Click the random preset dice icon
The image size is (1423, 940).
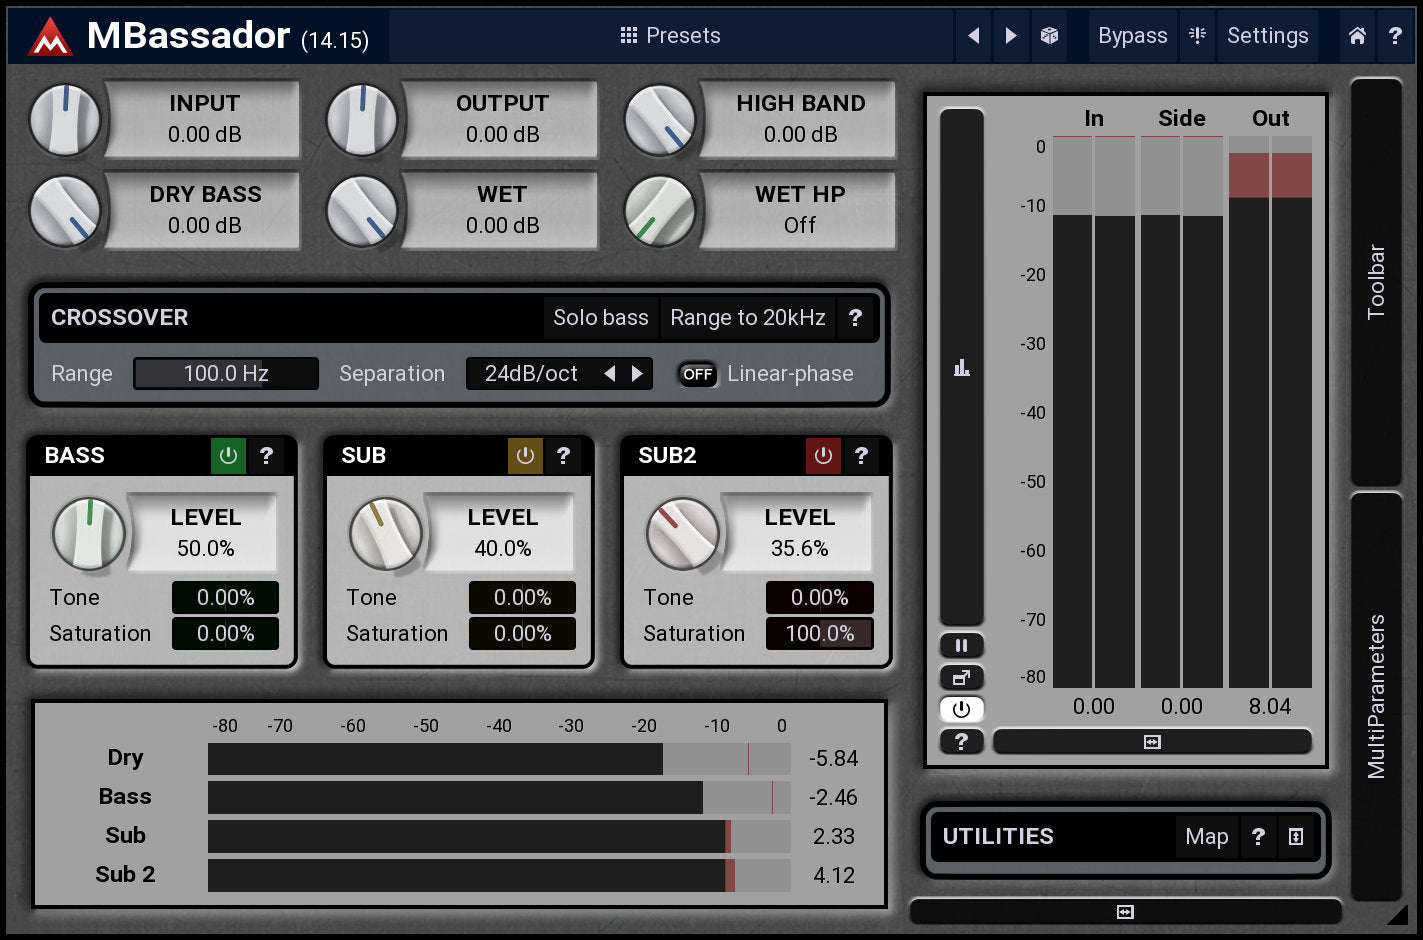click(x=1049, y=36)
